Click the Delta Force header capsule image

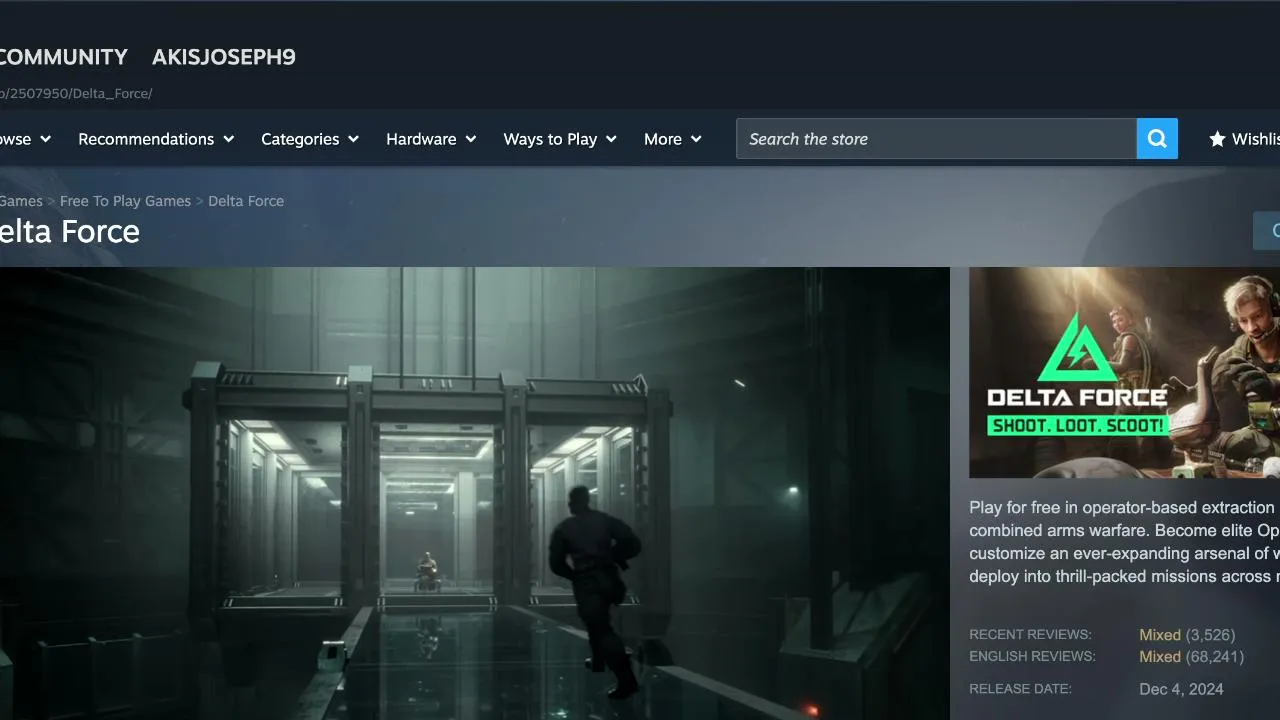tap(1124, 372)
